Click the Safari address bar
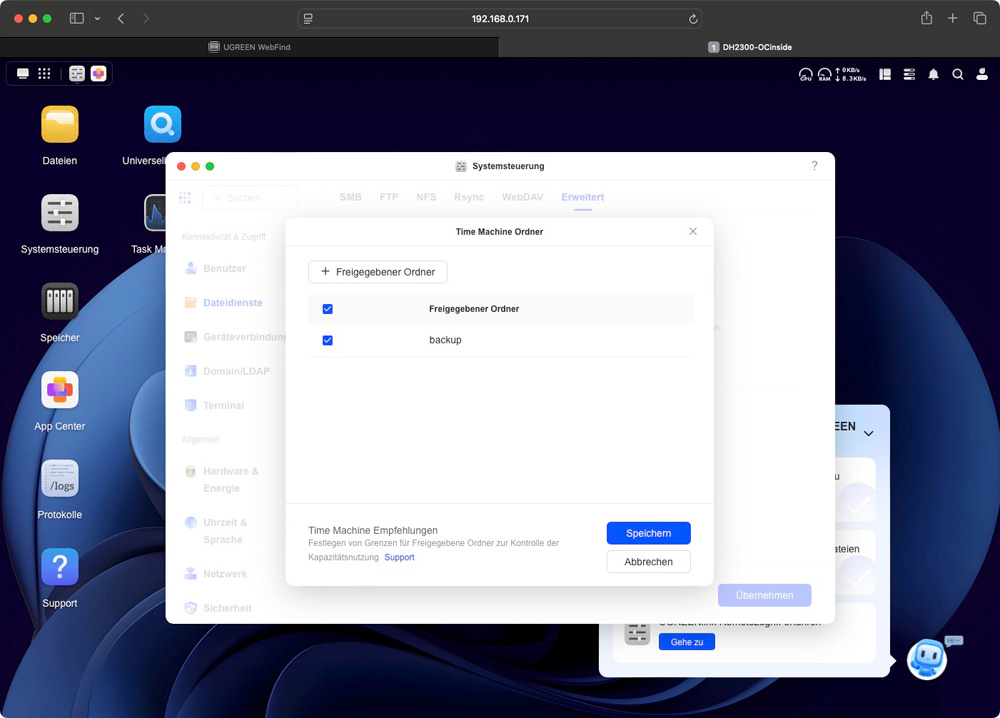This screenshot has height=718, width=1000. (x=500, y=19)
